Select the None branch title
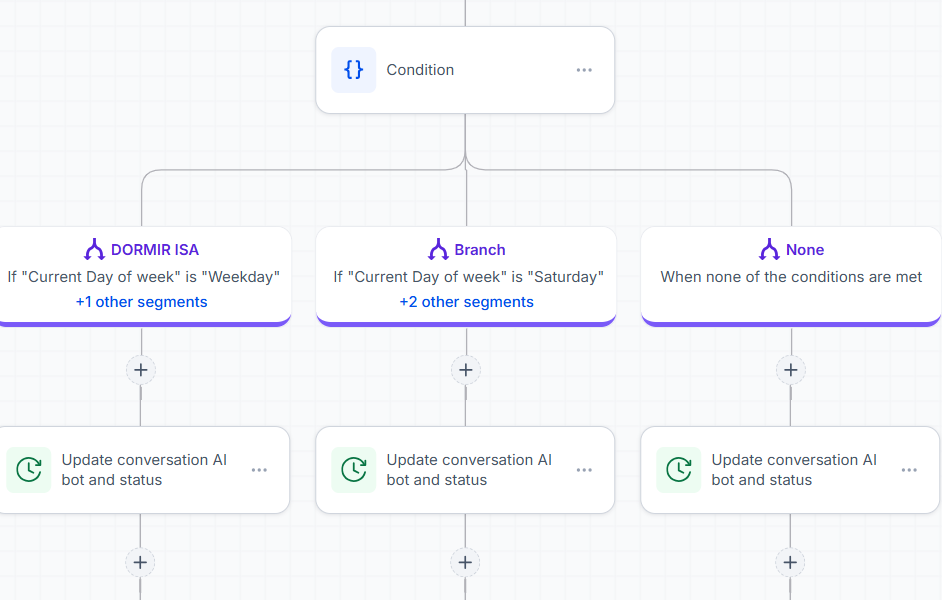Viewport: 942px width, 600px height. point(805,250)
